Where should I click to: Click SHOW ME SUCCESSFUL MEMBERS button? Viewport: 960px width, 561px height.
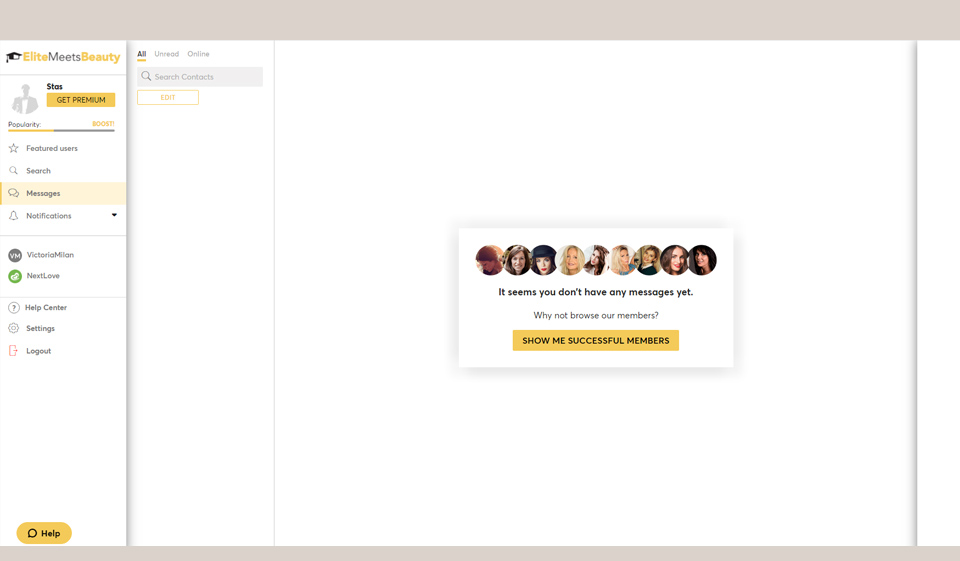tap(595, 341)
